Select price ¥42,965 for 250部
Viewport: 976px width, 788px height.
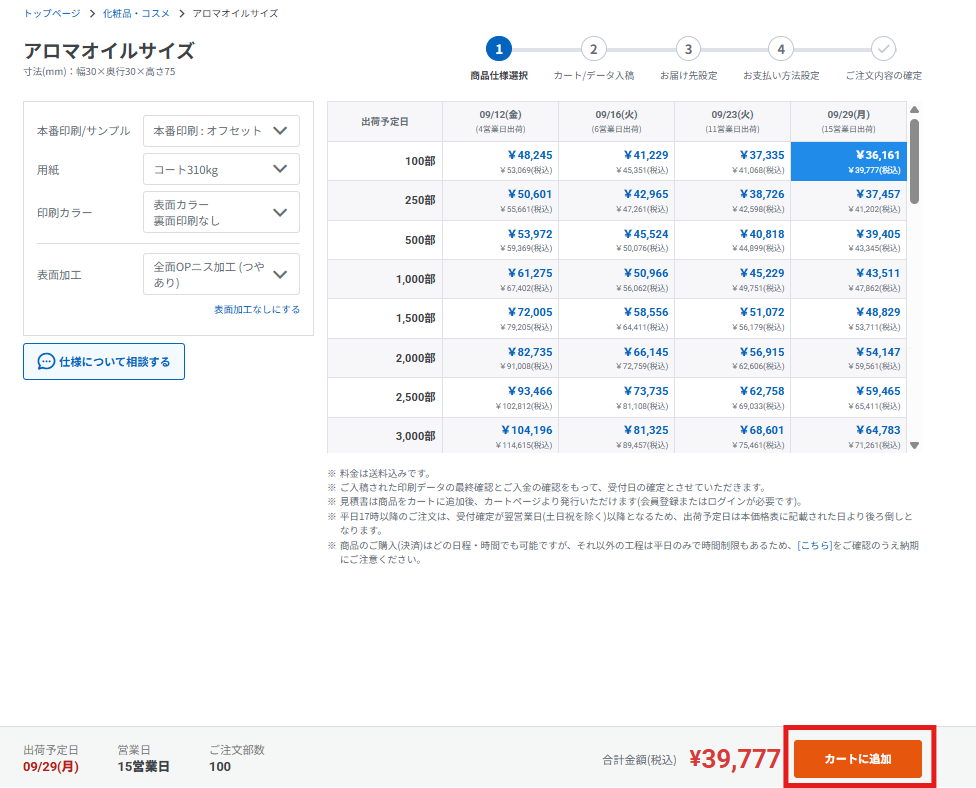coord(616,200)
